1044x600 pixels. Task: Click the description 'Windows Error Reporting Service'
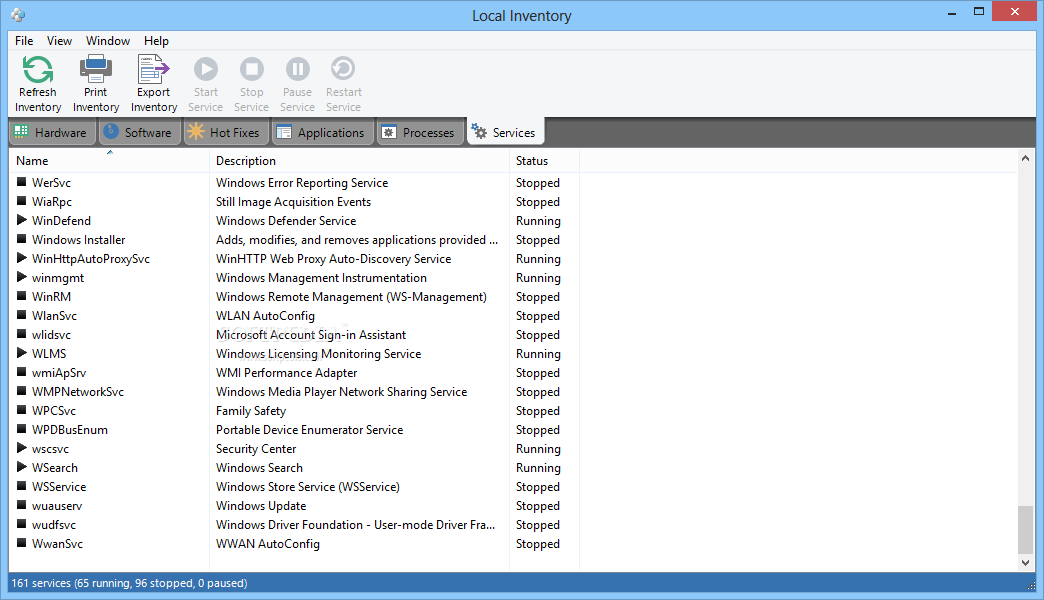click(302, 182)
